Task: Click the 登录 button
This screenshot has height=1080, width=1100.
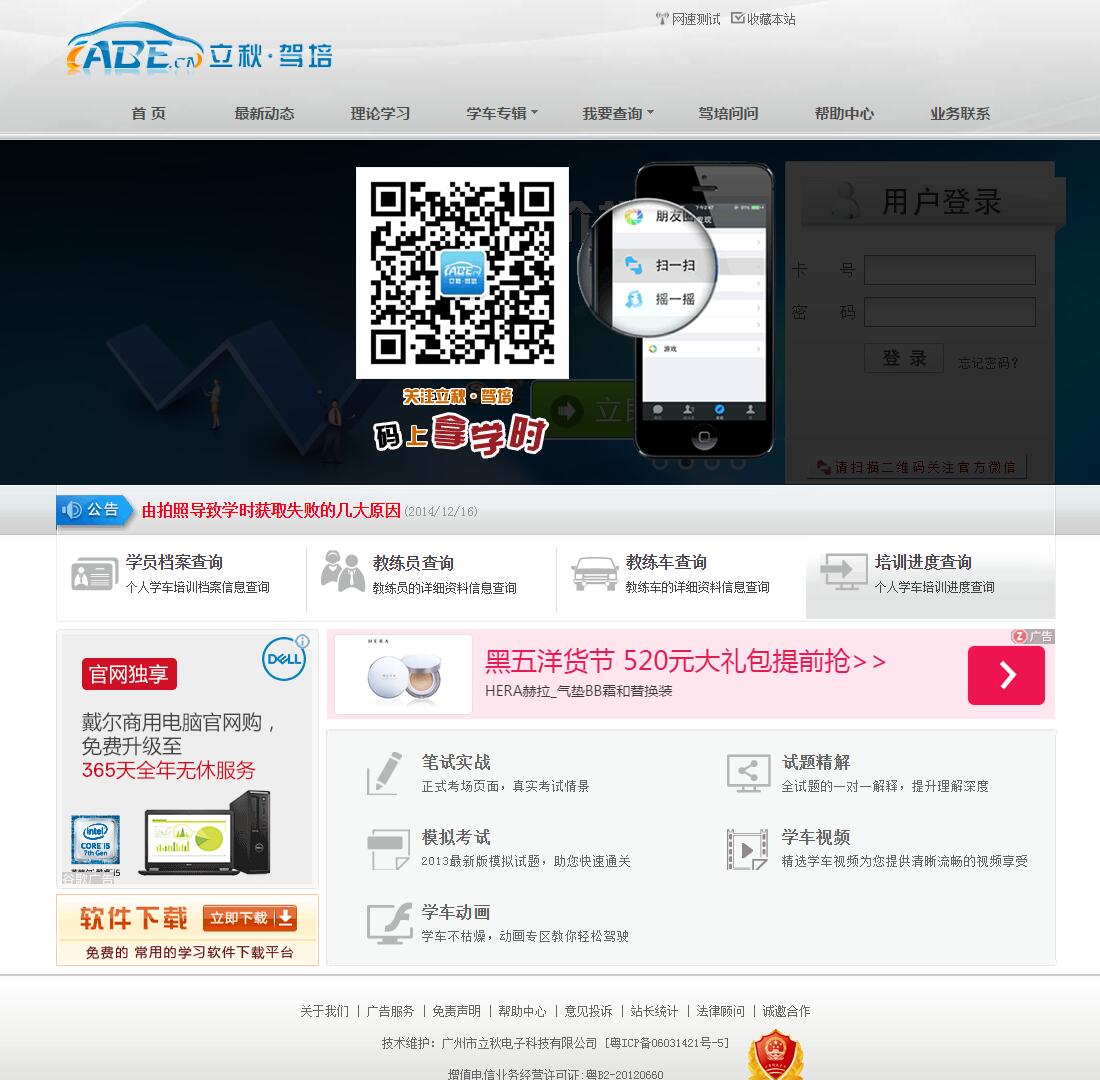Action: coord(904,359)
